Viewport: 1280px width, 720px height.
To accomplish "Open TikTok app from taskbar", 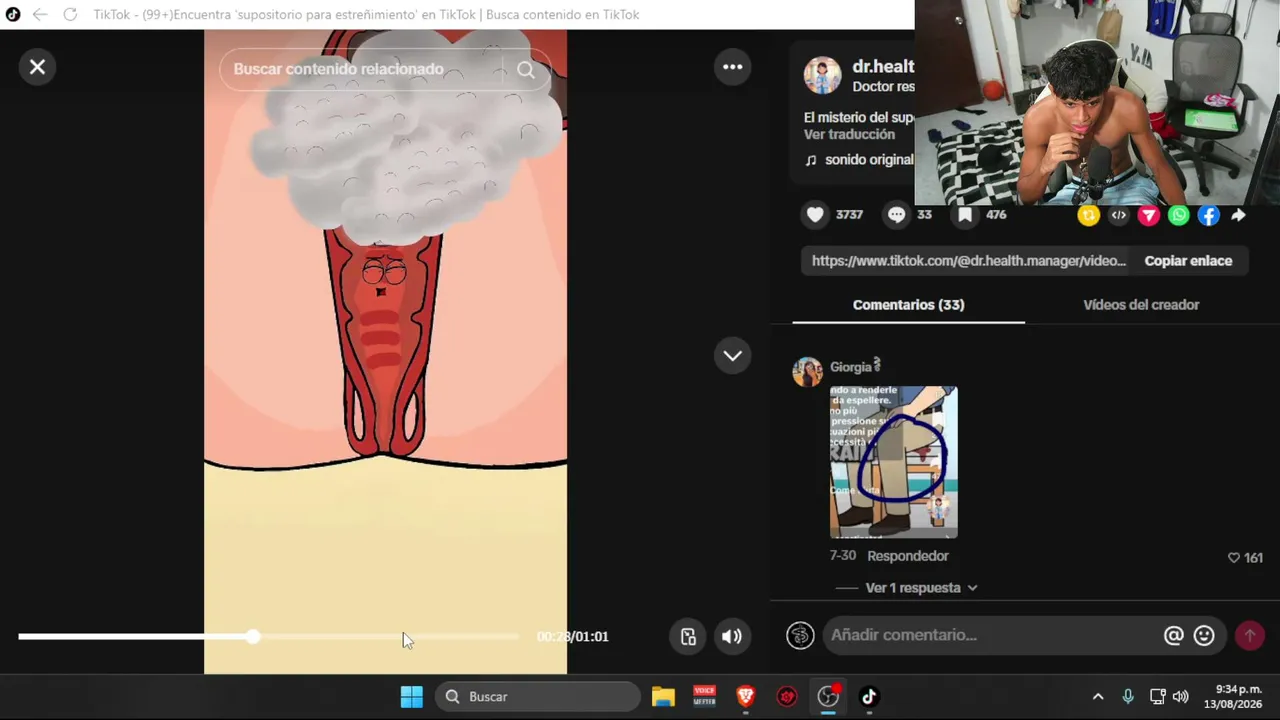I will coord(868,697).
